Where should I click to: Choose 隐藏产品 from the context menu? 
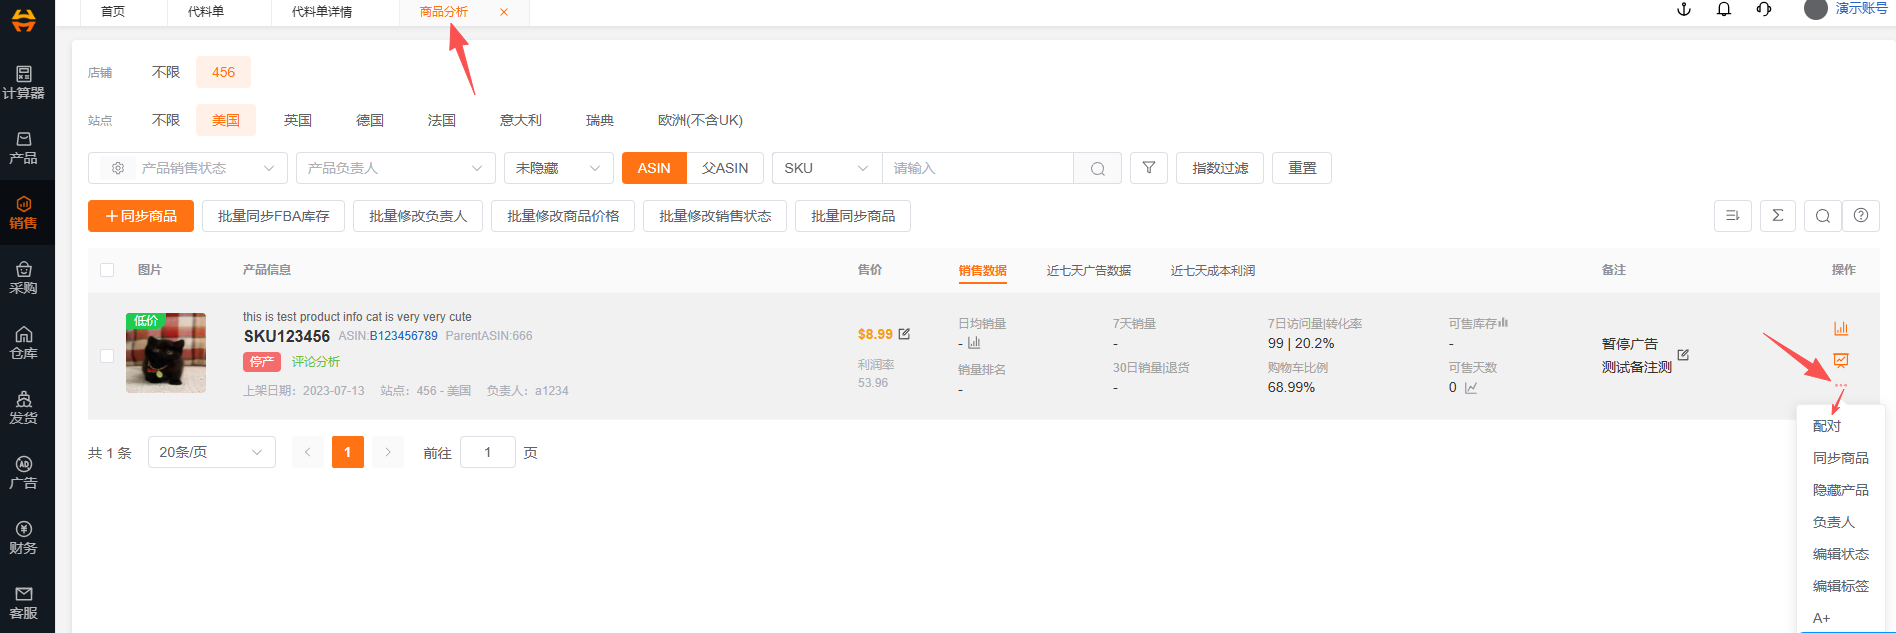[1840, 490]
